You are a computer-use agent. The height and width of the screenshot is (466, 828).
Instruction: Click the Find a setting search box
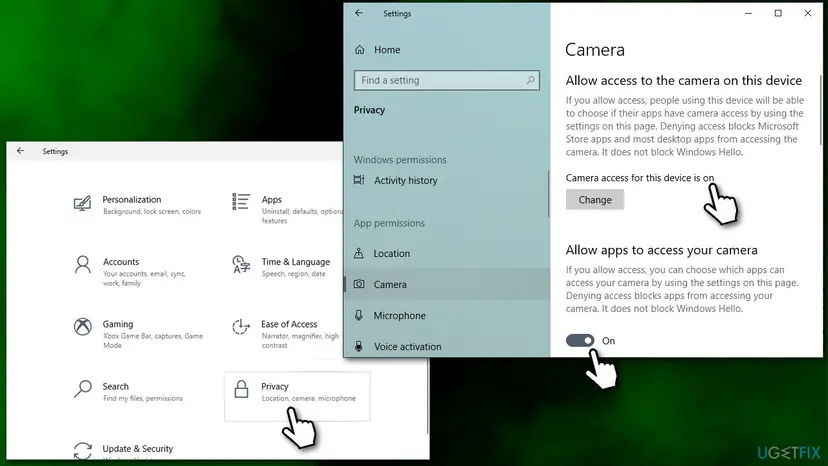point(447,80)
